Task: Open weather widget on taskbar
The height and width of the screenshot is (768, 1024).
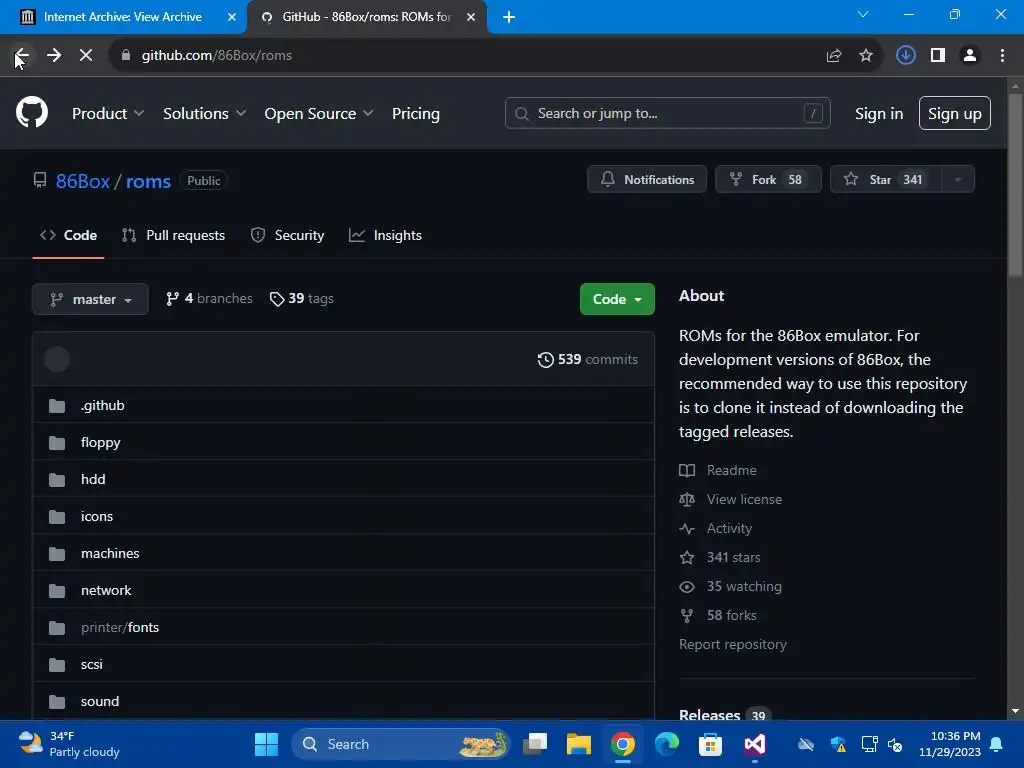Action: [x=69, y=744]
